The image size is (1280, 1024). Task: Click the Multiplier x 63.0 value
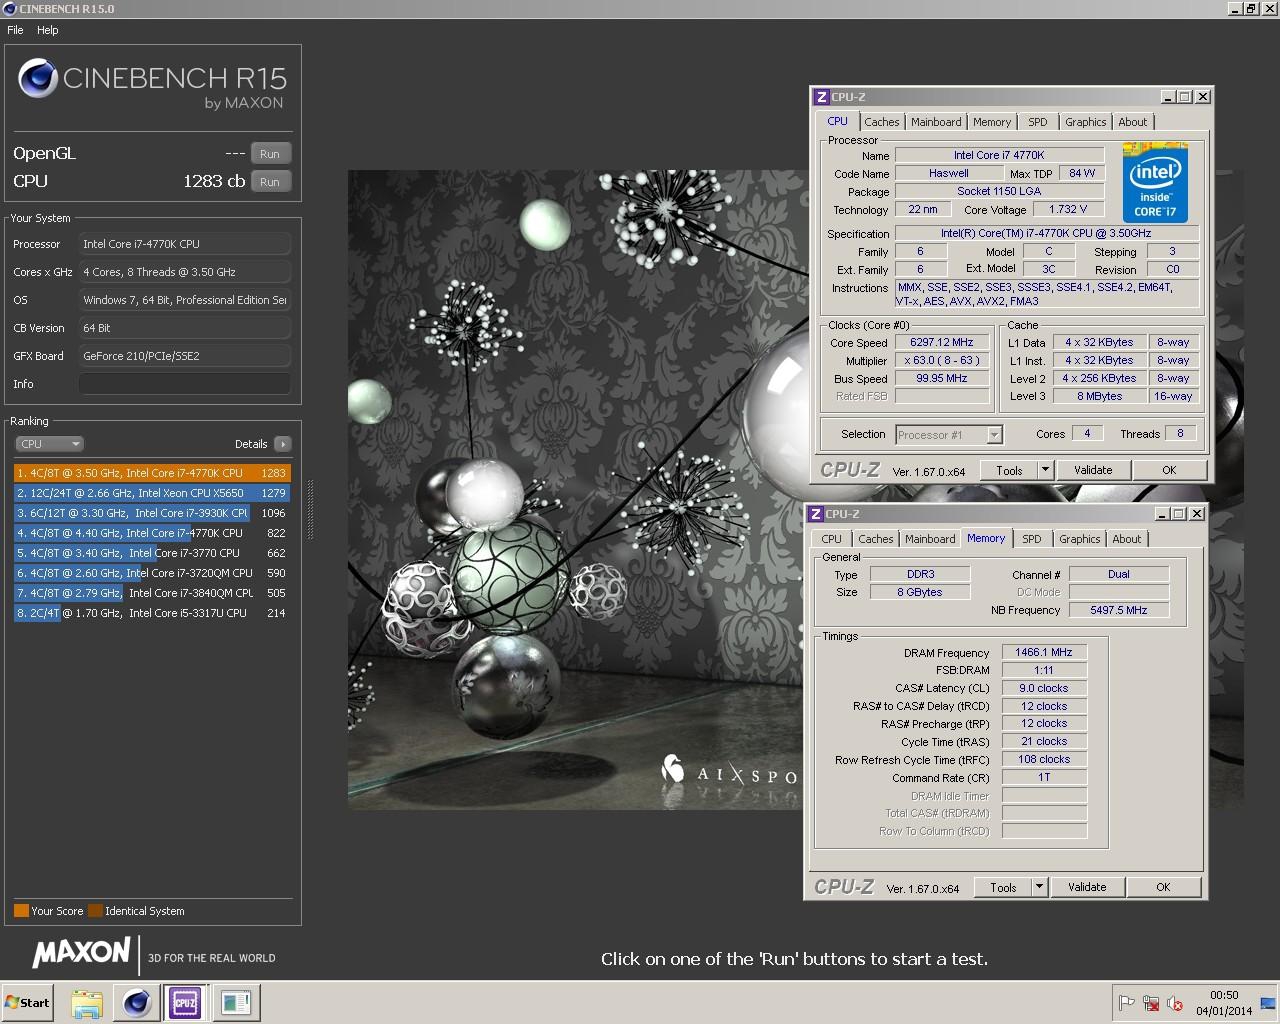(942, 360)
